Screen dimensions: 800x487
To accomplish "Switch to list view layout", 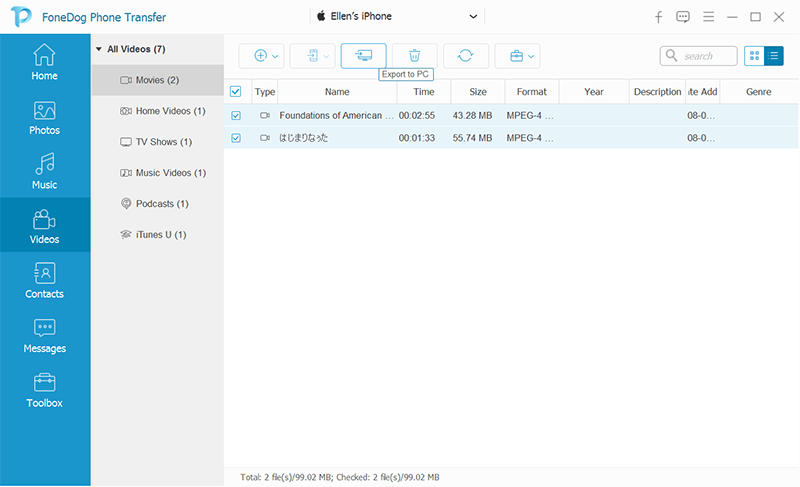I will point(774,56).
